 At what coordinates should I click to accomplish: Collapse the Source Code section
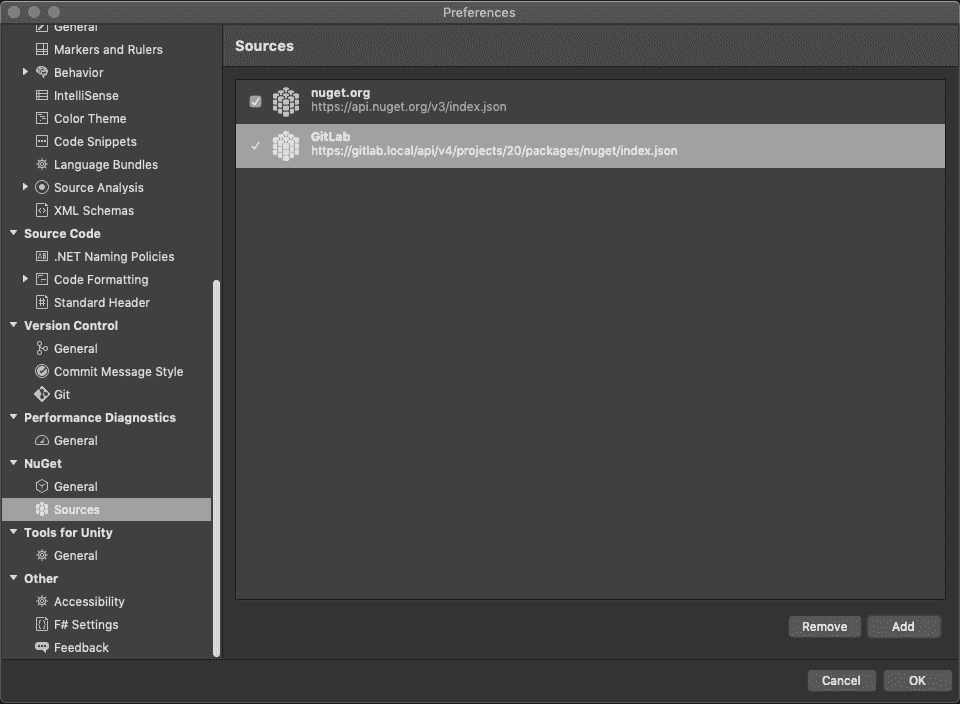point(12,233)
